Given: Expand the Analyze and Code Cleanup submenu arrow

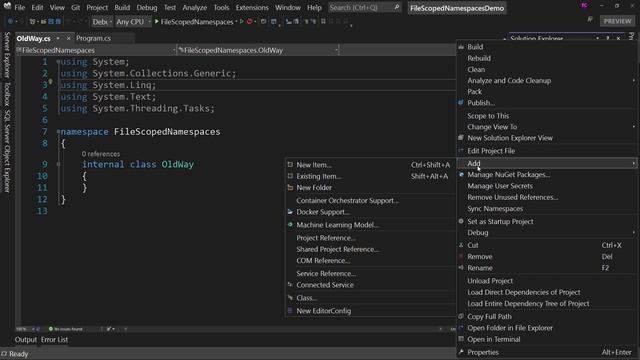Looking at the screenshot, I should click(x=633, y=80).
